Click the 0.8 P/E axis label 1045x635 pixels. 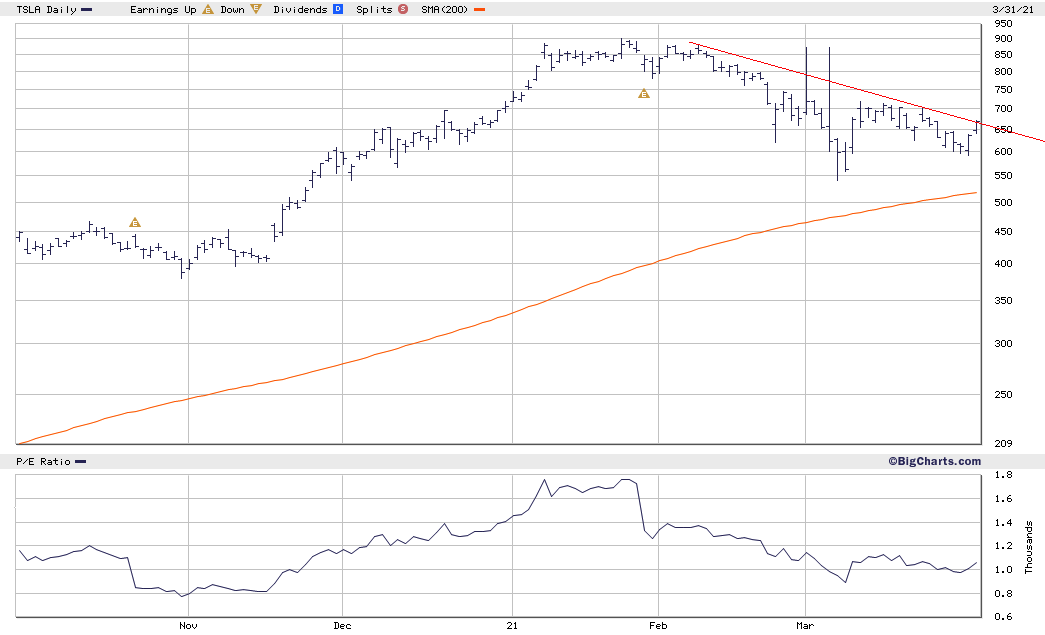tap(1003, 593)
